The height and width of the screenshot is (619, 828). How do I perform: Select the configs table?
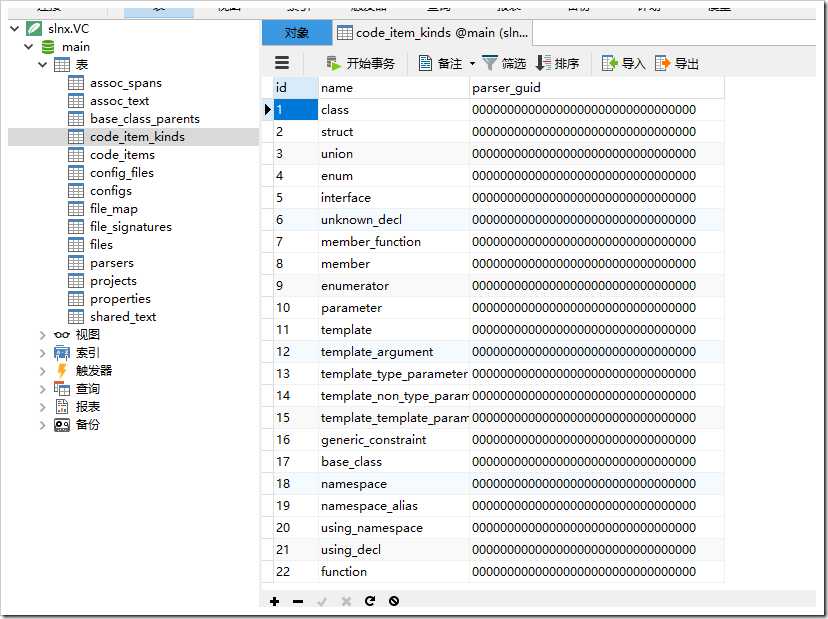pos(111,191)
